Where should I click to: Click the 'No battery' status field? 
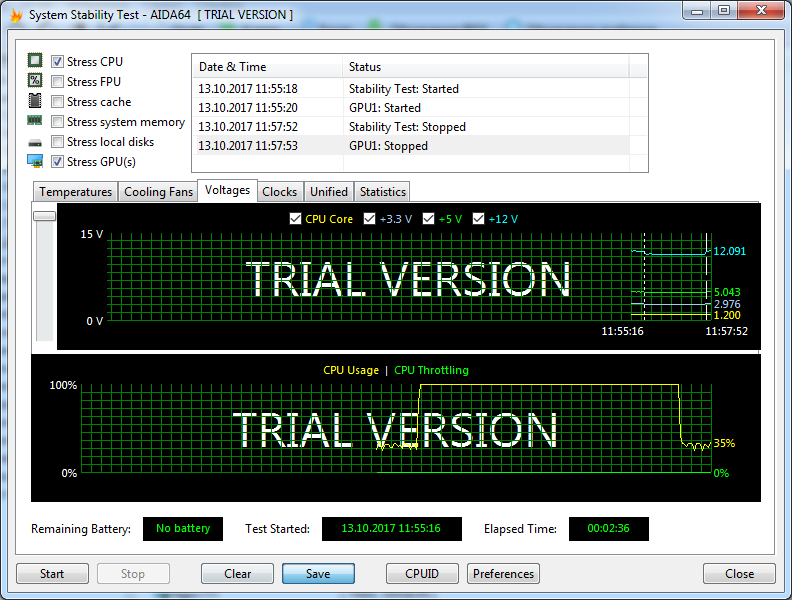tap(183, 529)
